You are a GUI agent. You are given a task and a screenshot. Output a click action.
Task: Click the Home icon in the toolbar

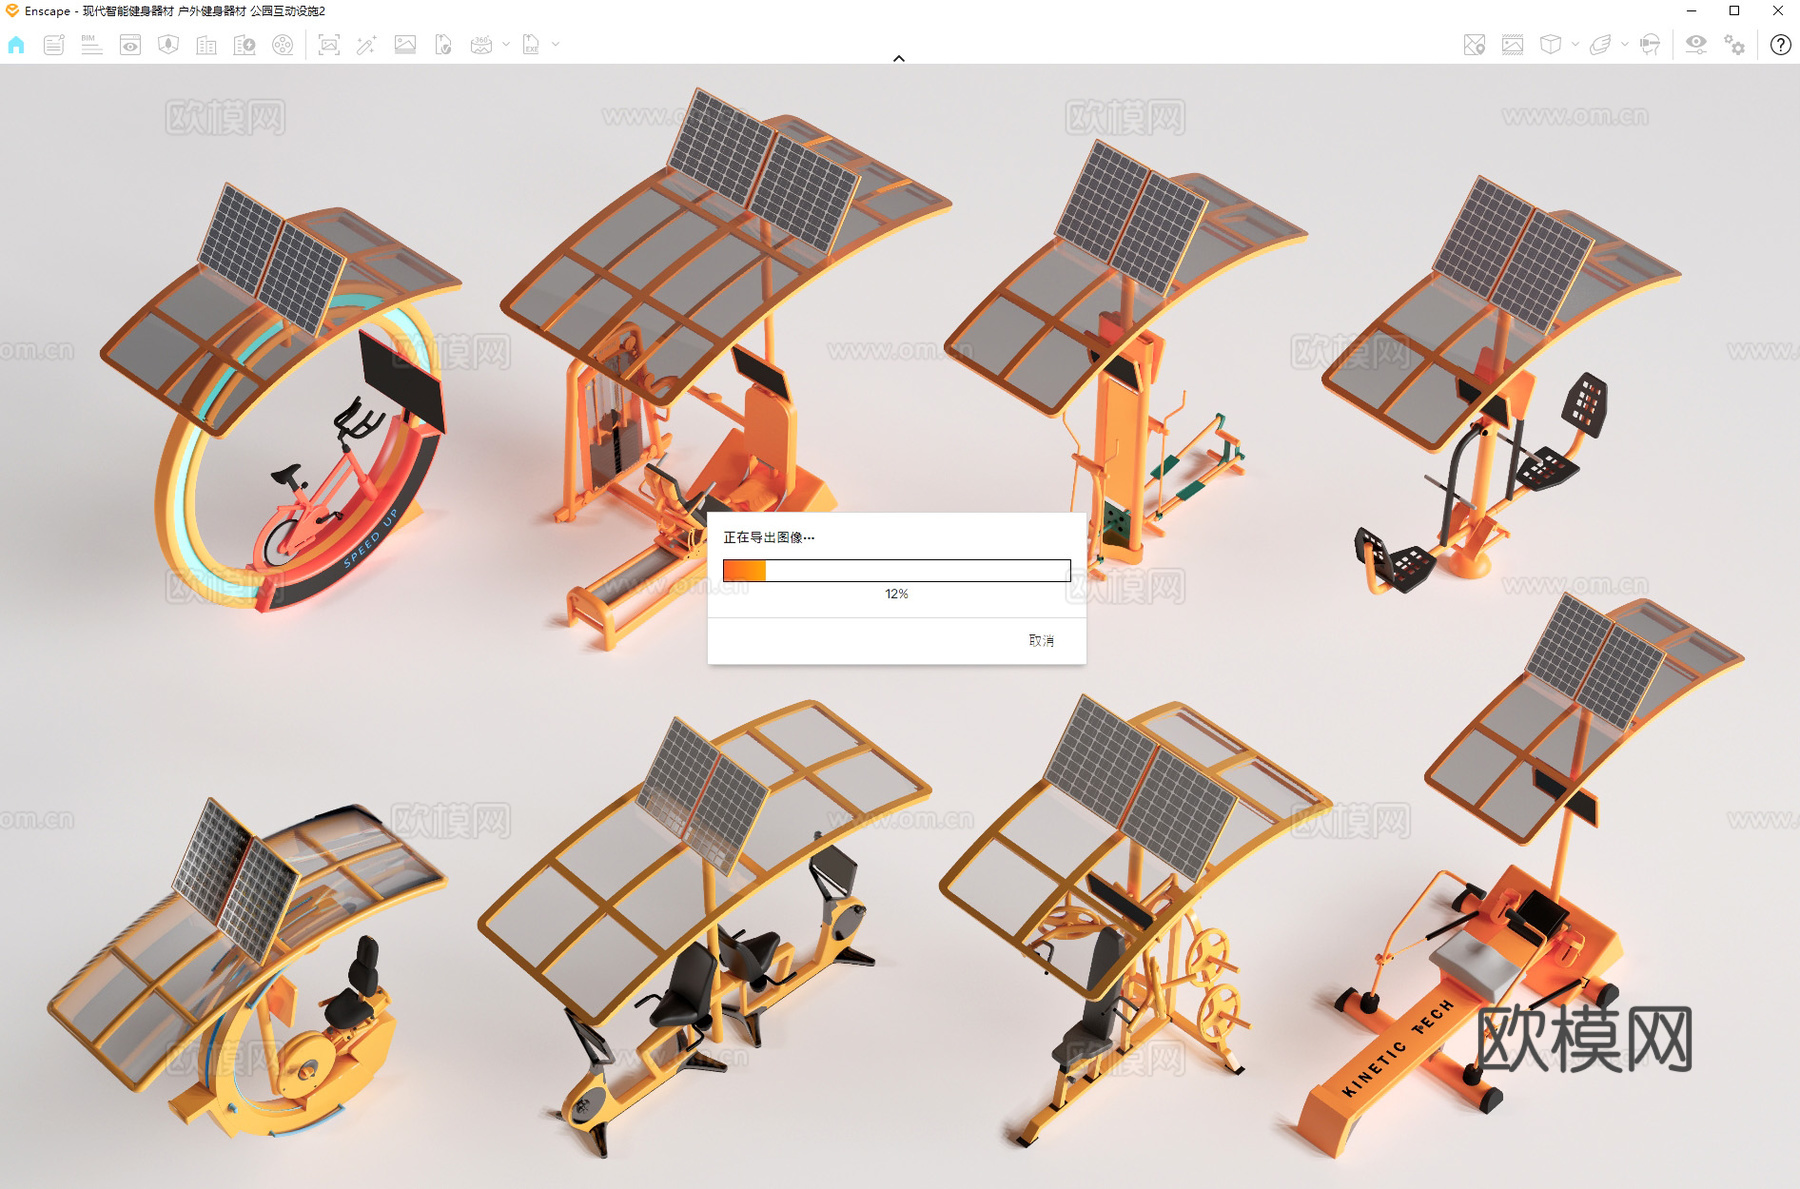click(16, 45)
